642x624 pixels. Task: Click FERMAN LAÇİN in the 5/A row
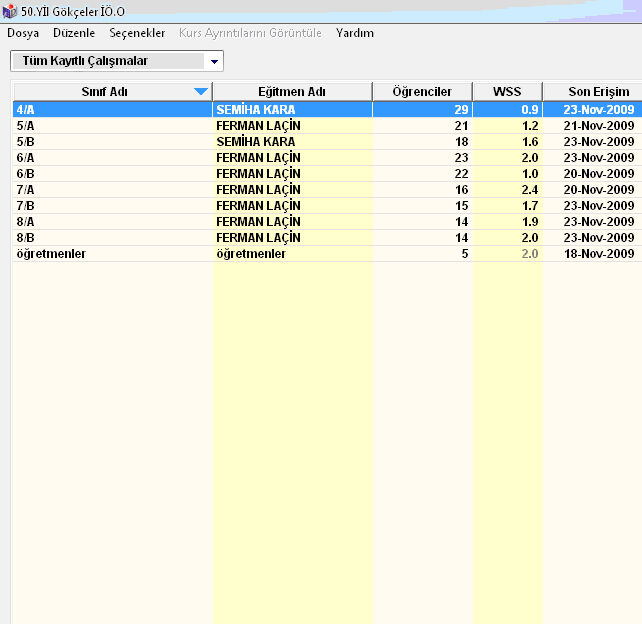(x=258, y=126)
